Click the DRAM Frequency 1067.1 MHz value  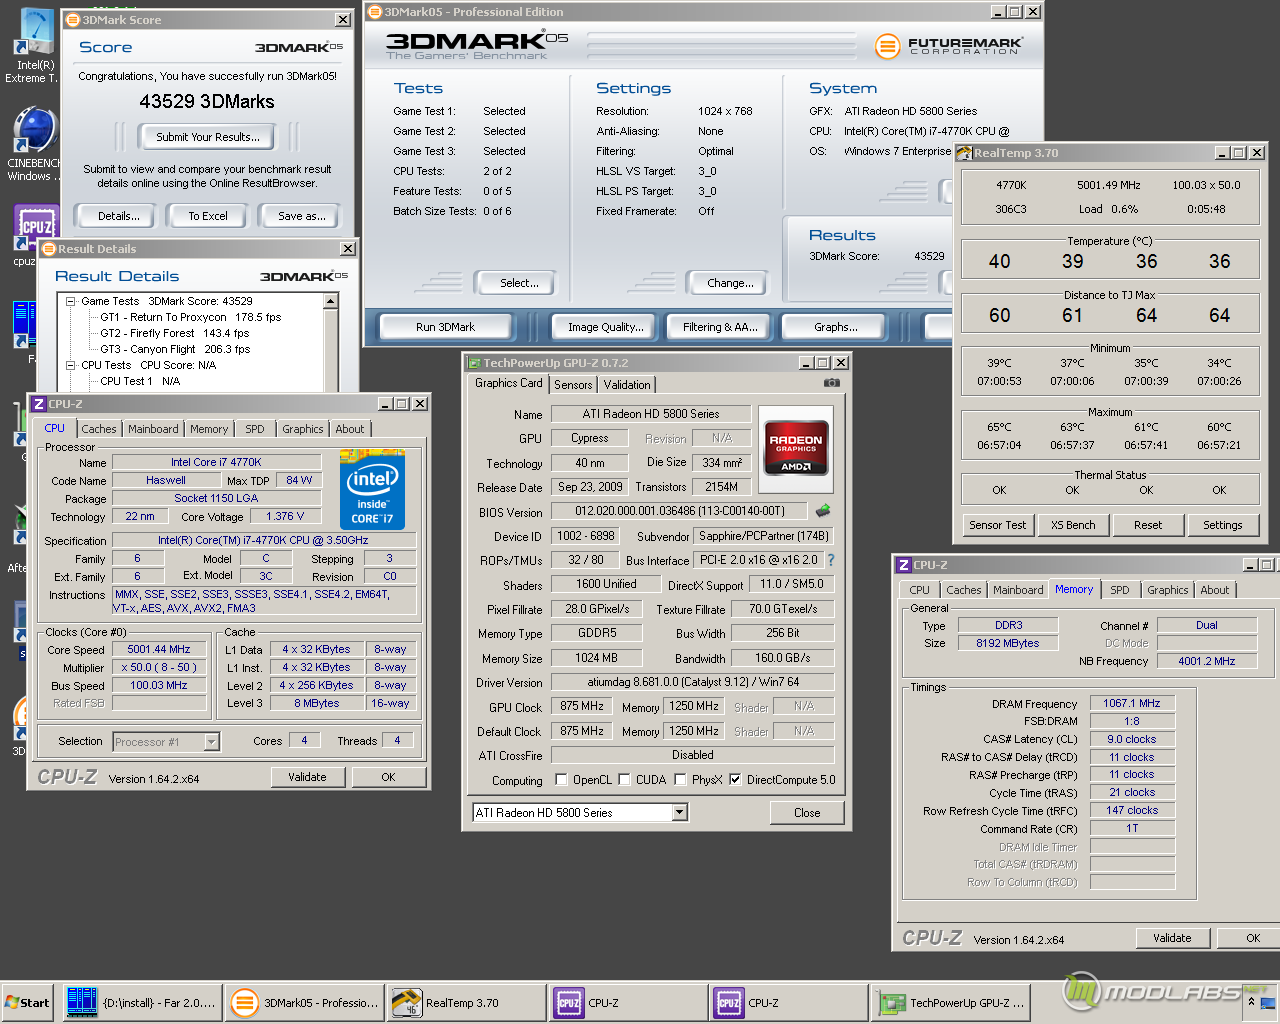click(1132, 703)
